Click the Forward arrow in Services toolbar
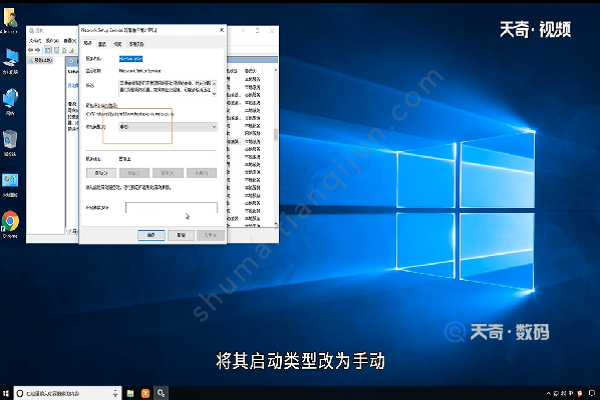Screen dimensions: 600x400 pos(38,50)
